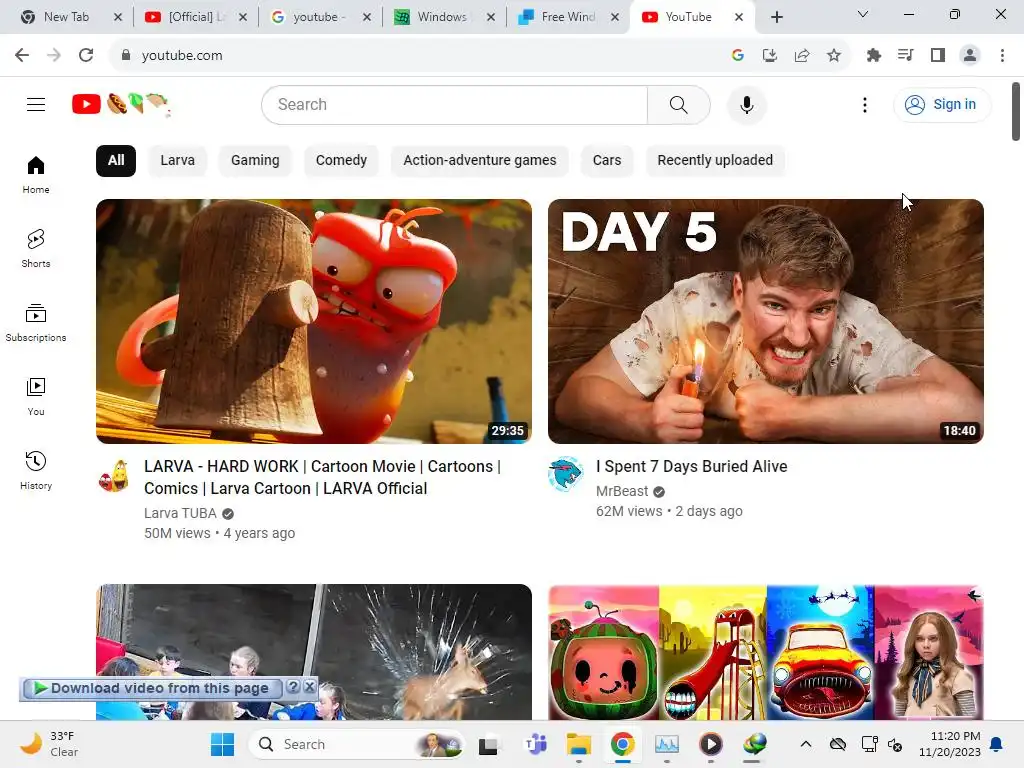Screen dimensions: 1024x768
Task: Click the install app icon in address bar
Action: click(770, 56)
